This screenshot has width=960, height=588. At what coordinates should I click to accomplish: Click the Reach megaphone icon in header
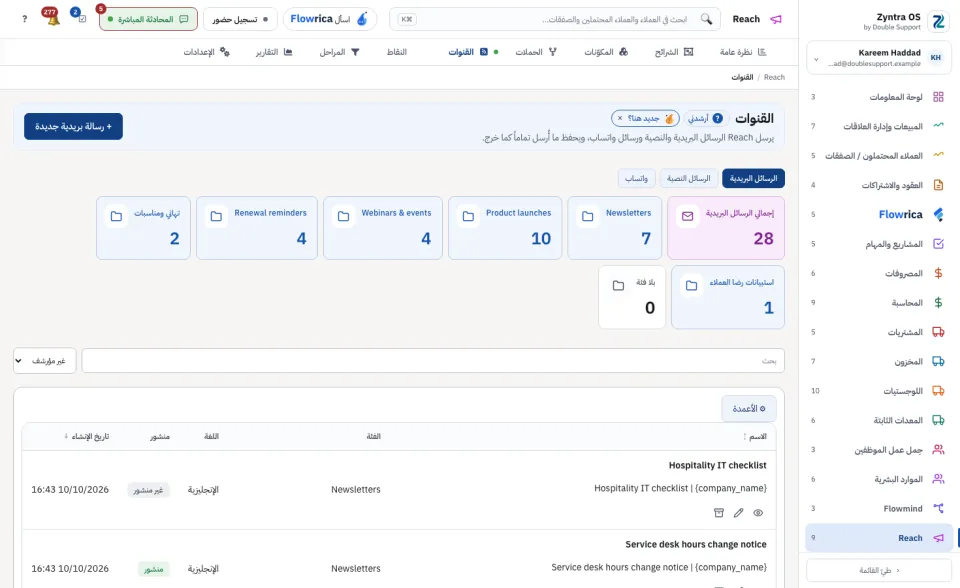[776, 19]
